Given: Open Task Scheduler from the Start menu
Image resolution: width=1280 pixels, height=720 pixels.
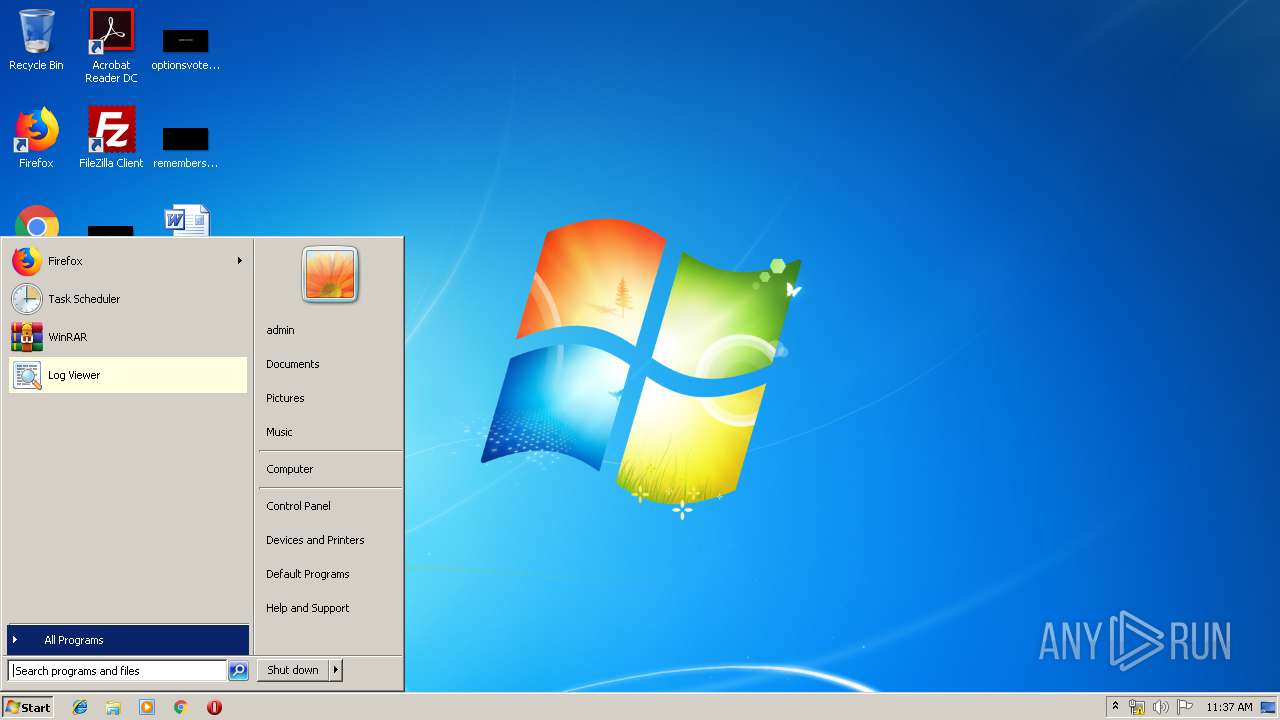Looking at the screenshot, I should [x=128, y=299].
